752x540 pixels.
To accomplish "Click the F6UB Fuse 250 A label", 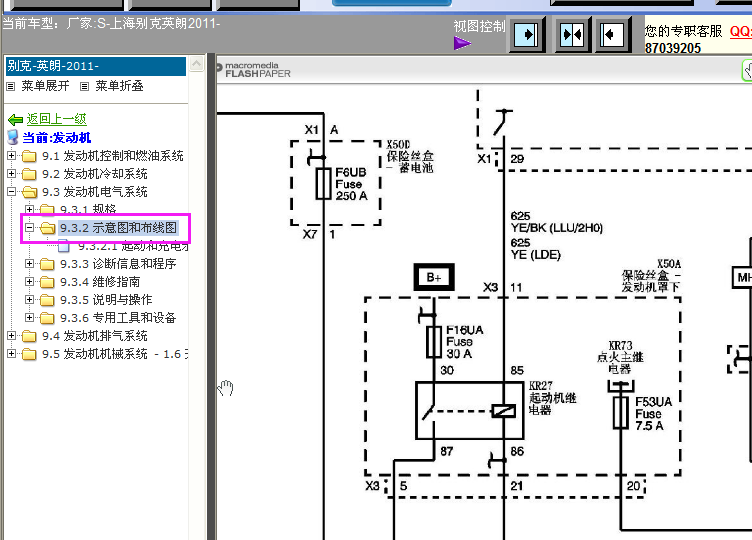I will [351, 184].
